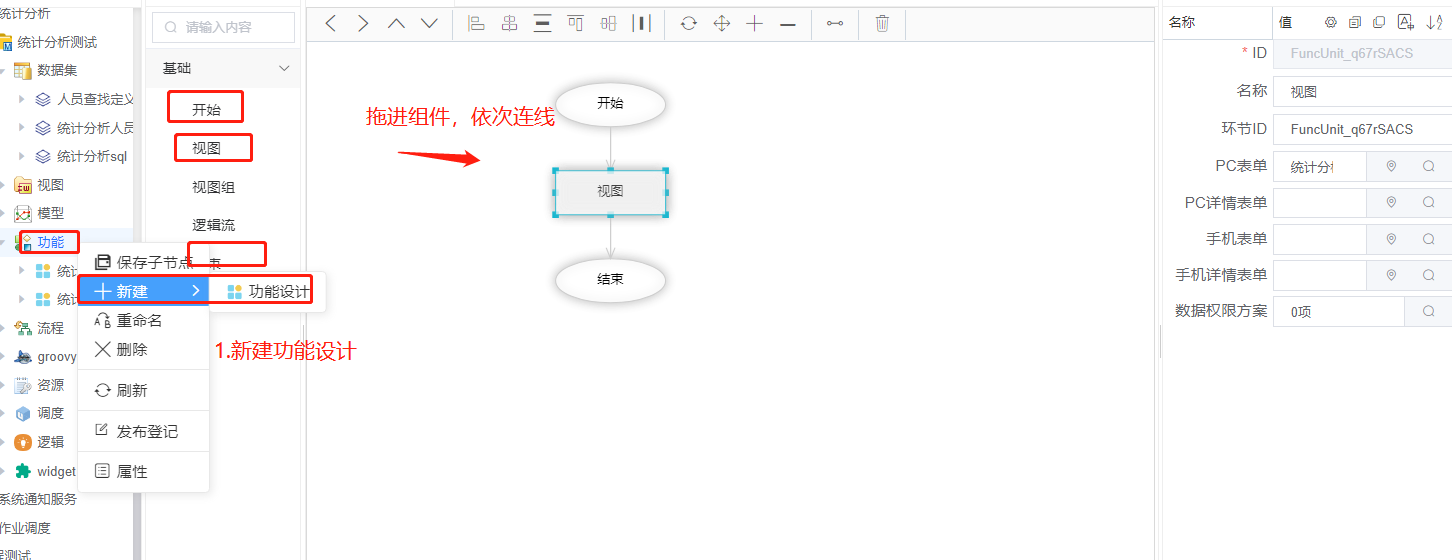Click the search icon in PC表单 row

[1429, 167]
